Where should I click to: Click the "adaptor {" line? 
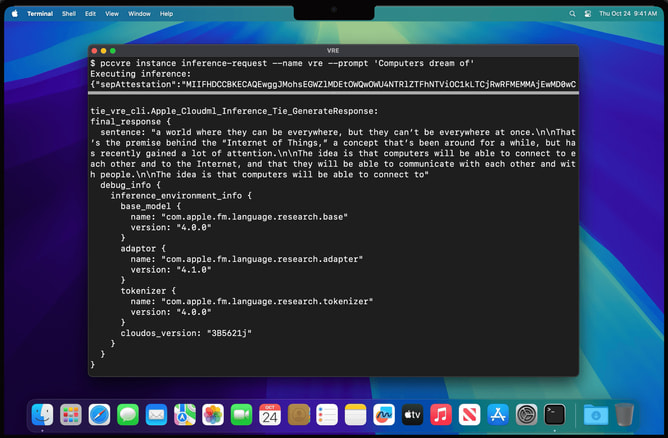click(143, 248)
